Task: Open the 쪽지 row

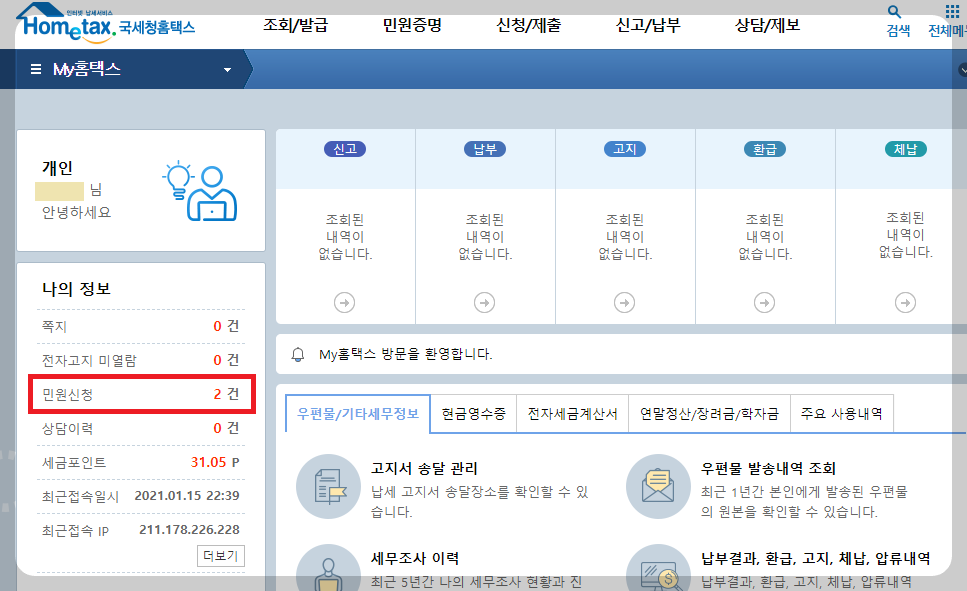Action: click(141, 326)
